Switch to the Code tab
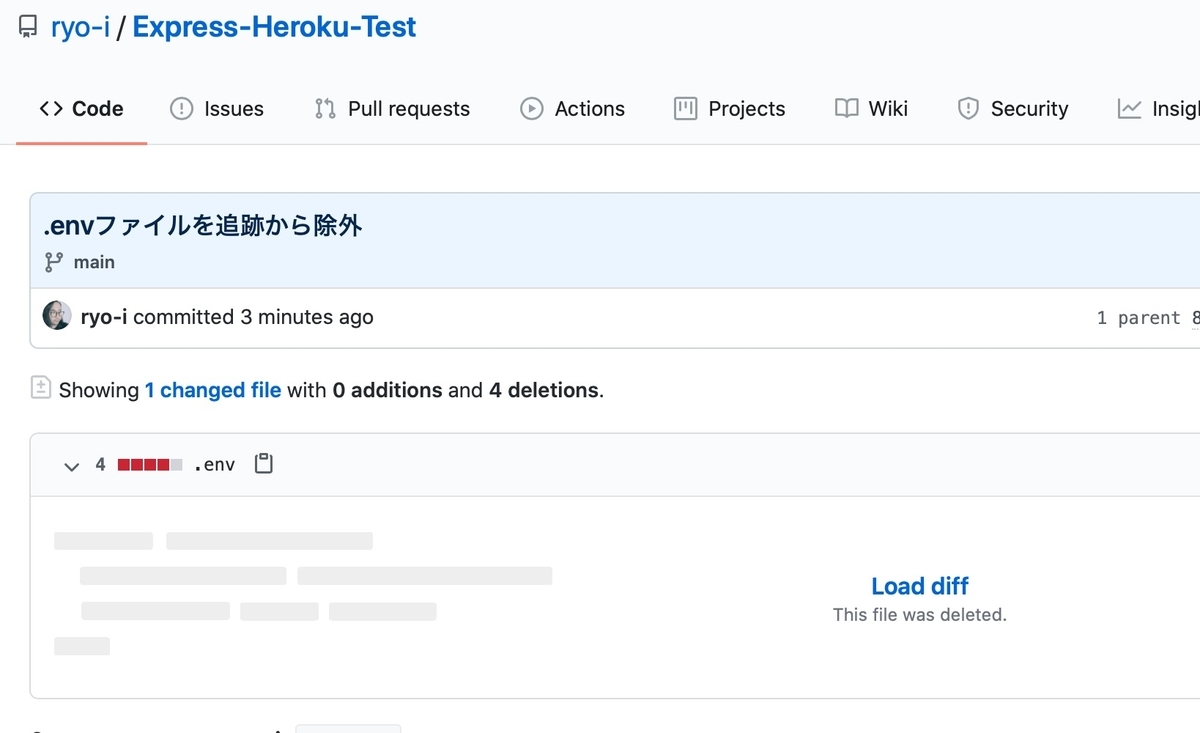The height and width of the screenshot is (733, 1200). click(82, 109)
